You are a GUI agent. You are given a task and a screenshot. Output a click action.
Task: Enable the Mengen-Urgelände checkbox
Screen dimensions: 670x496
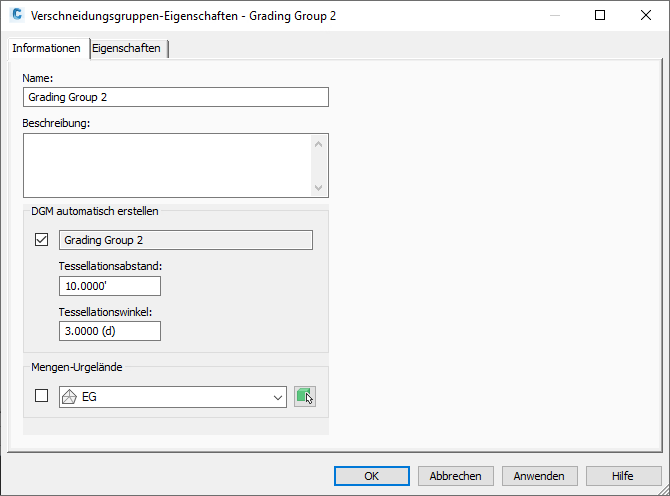(41, 396)
